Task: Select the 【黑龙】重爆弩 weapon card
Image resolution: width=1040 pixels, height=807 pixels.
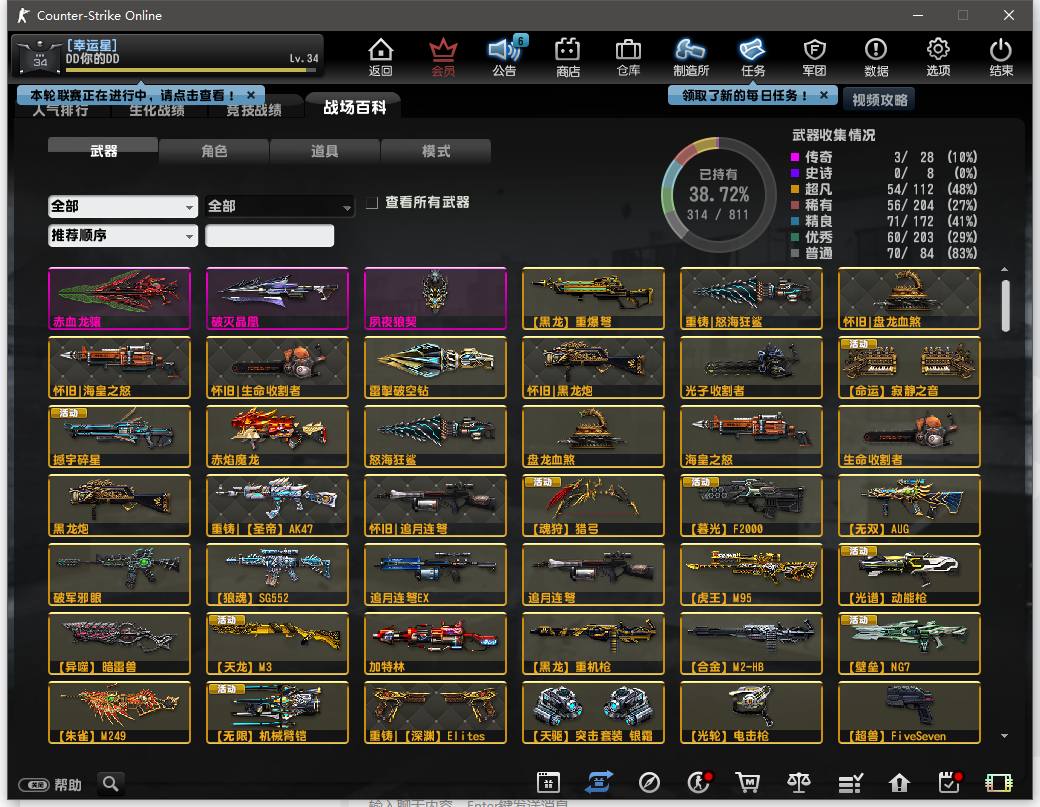Action: click(x=593, y=298)
